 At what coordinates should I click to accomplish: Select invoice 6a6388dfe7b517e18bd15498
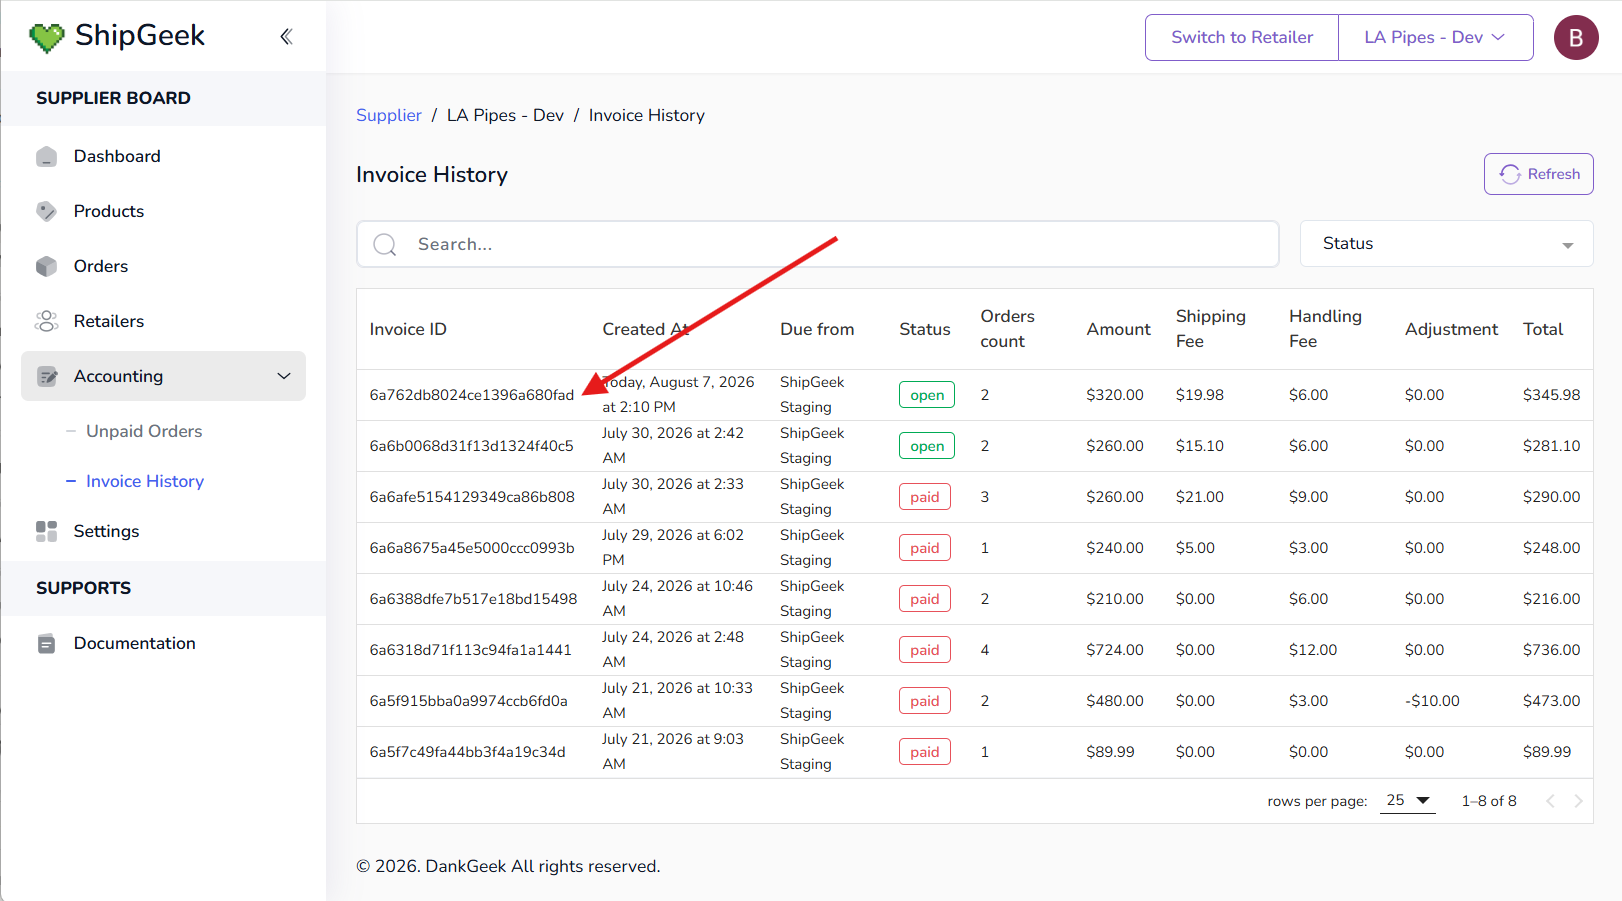coord(473,599)
